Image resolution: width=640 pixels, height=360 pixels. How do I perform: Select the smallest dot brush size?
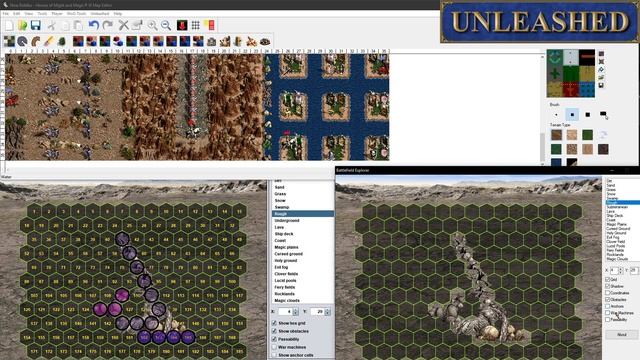point(556,115)
